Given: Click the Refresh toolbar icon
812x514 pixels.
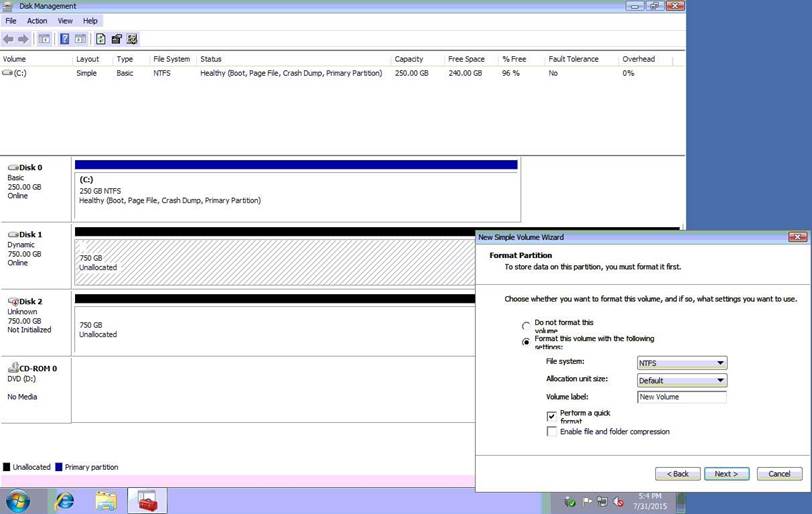Looking at the screenshot, I should click(100, 39).
